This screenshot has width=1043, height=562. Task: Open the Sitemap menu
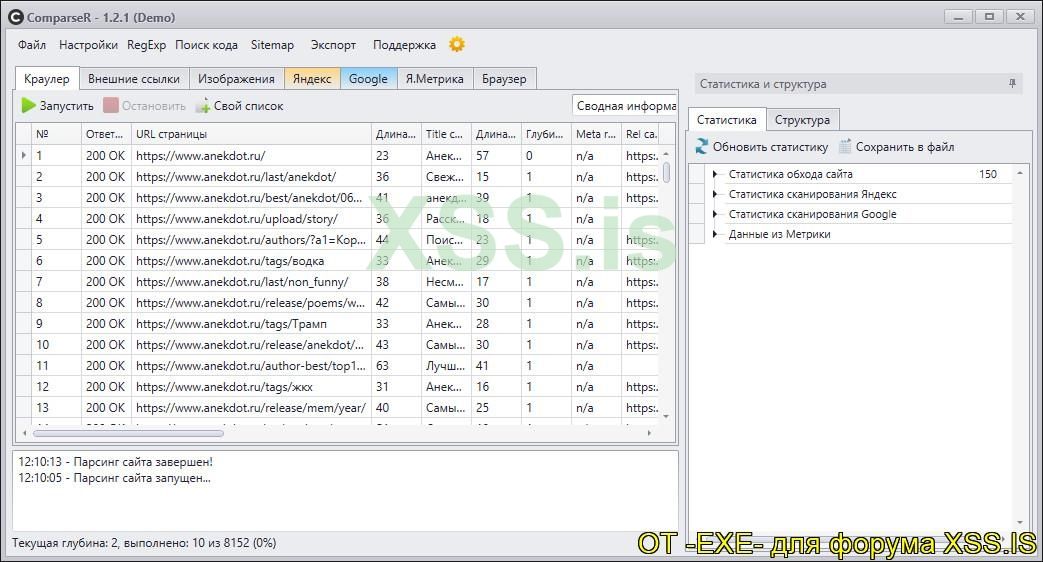click(x=272, y=45)
